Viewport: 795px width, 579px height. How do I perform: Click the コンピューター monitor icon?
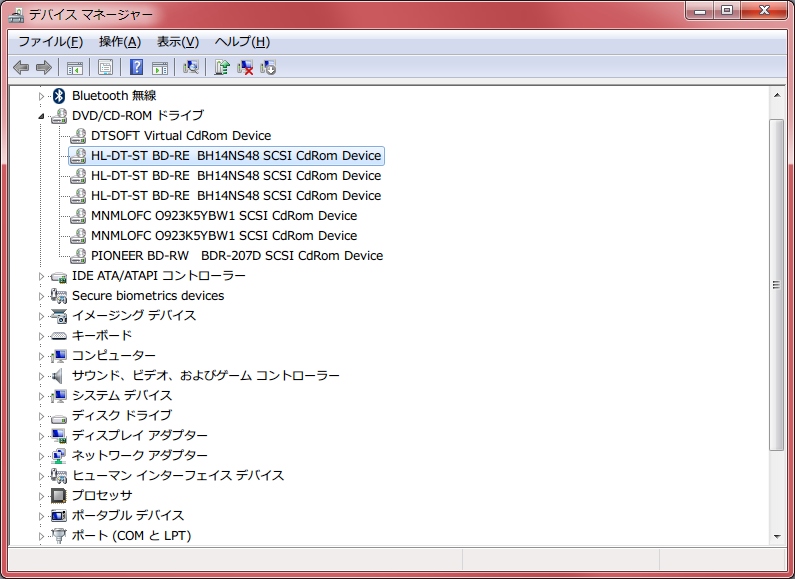[x=59, y=356]
